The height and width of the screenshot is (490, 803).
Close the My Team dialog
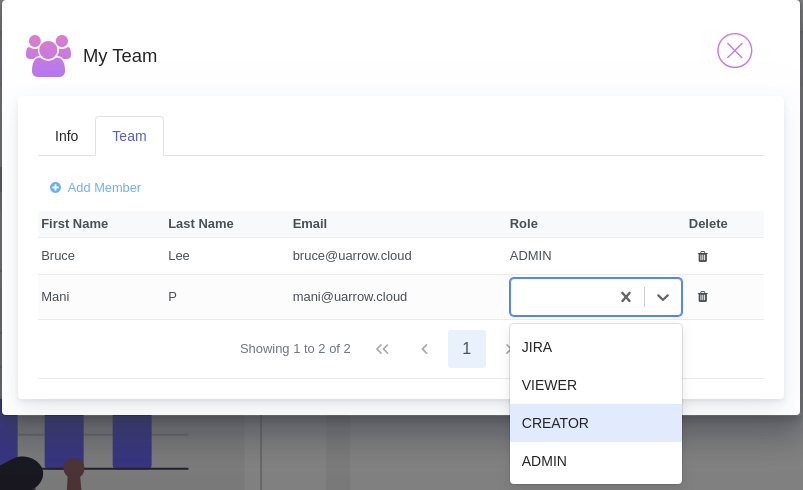click(734, 51)
